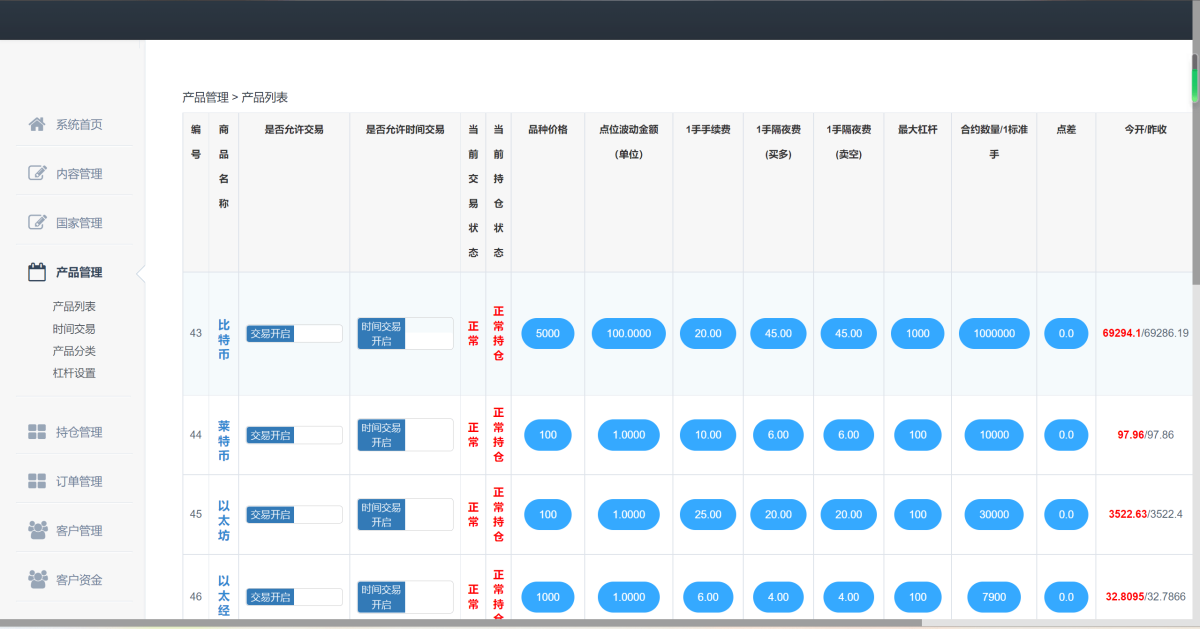Open the 时间交易 submenu item
1200x629 pixels.
[74, 329]
